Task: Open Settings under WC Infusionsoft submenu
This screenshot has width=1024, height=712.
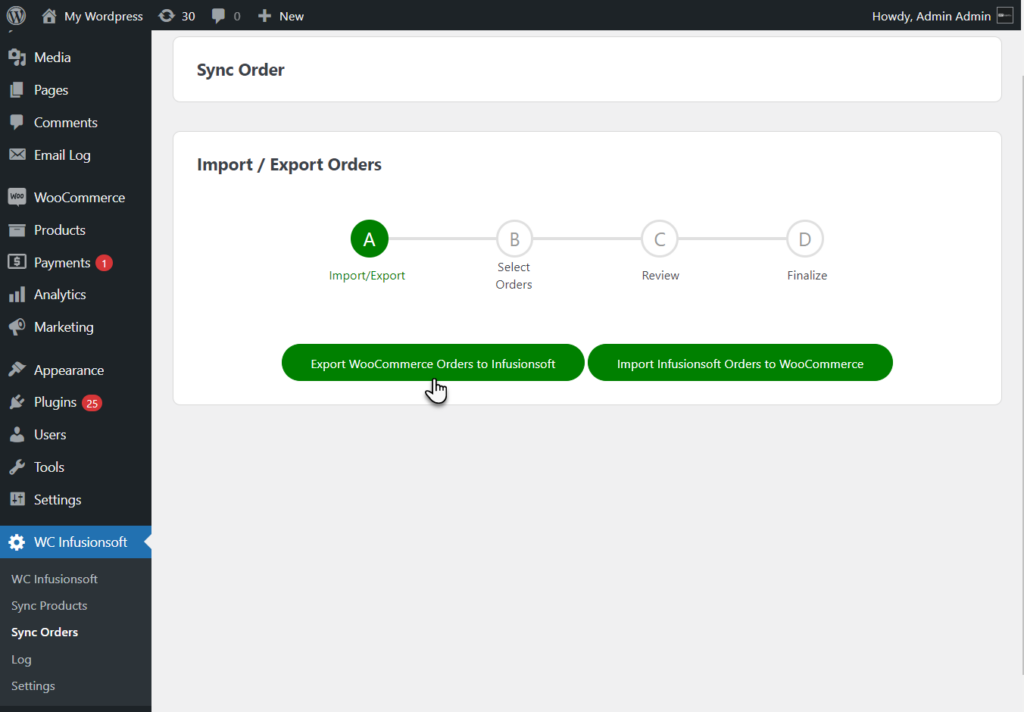Action: [33, 686]
